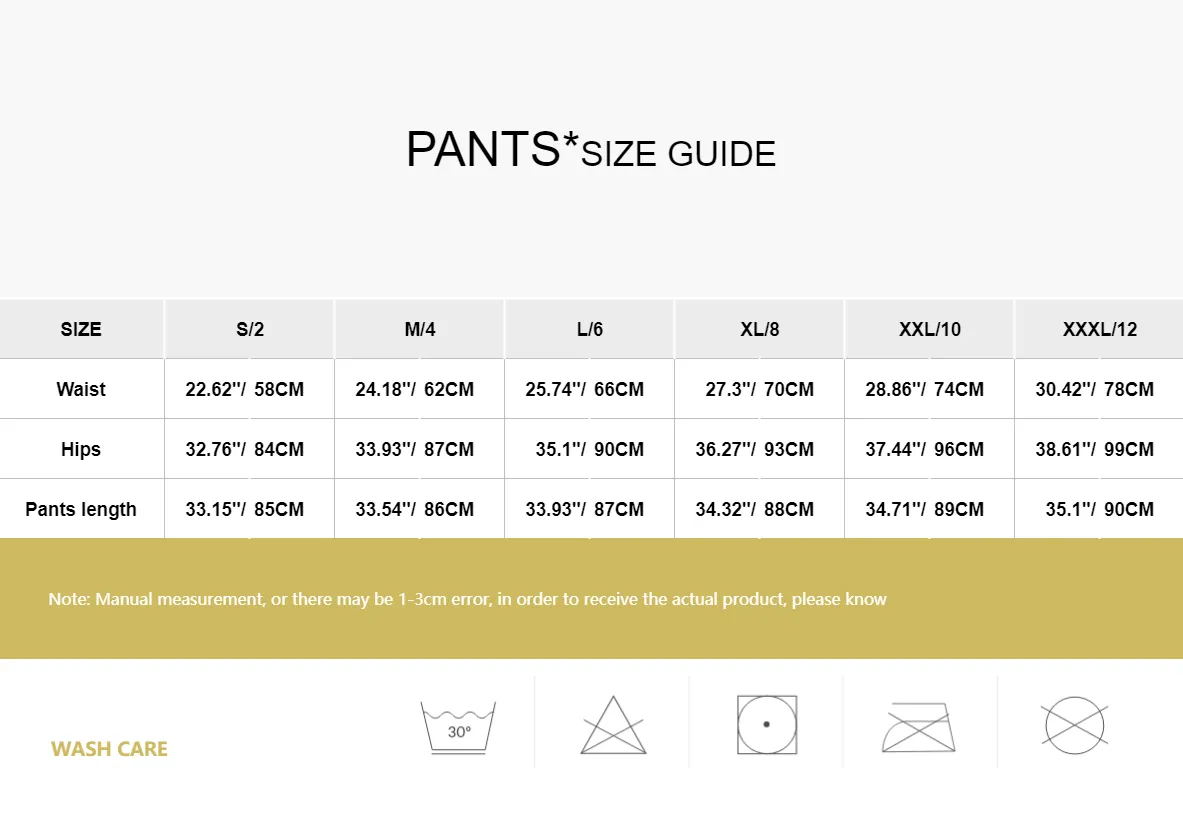
Task: Click the do not dry clean icon
Action: coord(1074,726)
